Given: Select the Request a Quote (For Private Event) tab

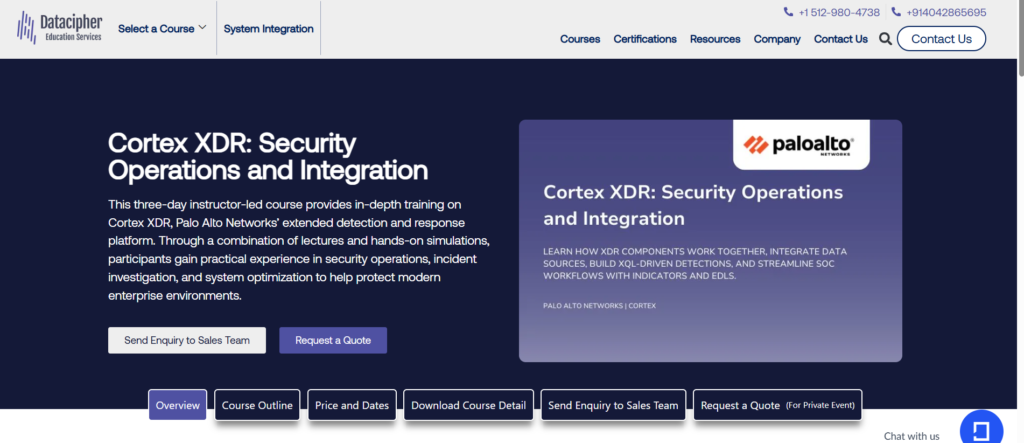Looking at the screenshot, I should pos(778,405).
